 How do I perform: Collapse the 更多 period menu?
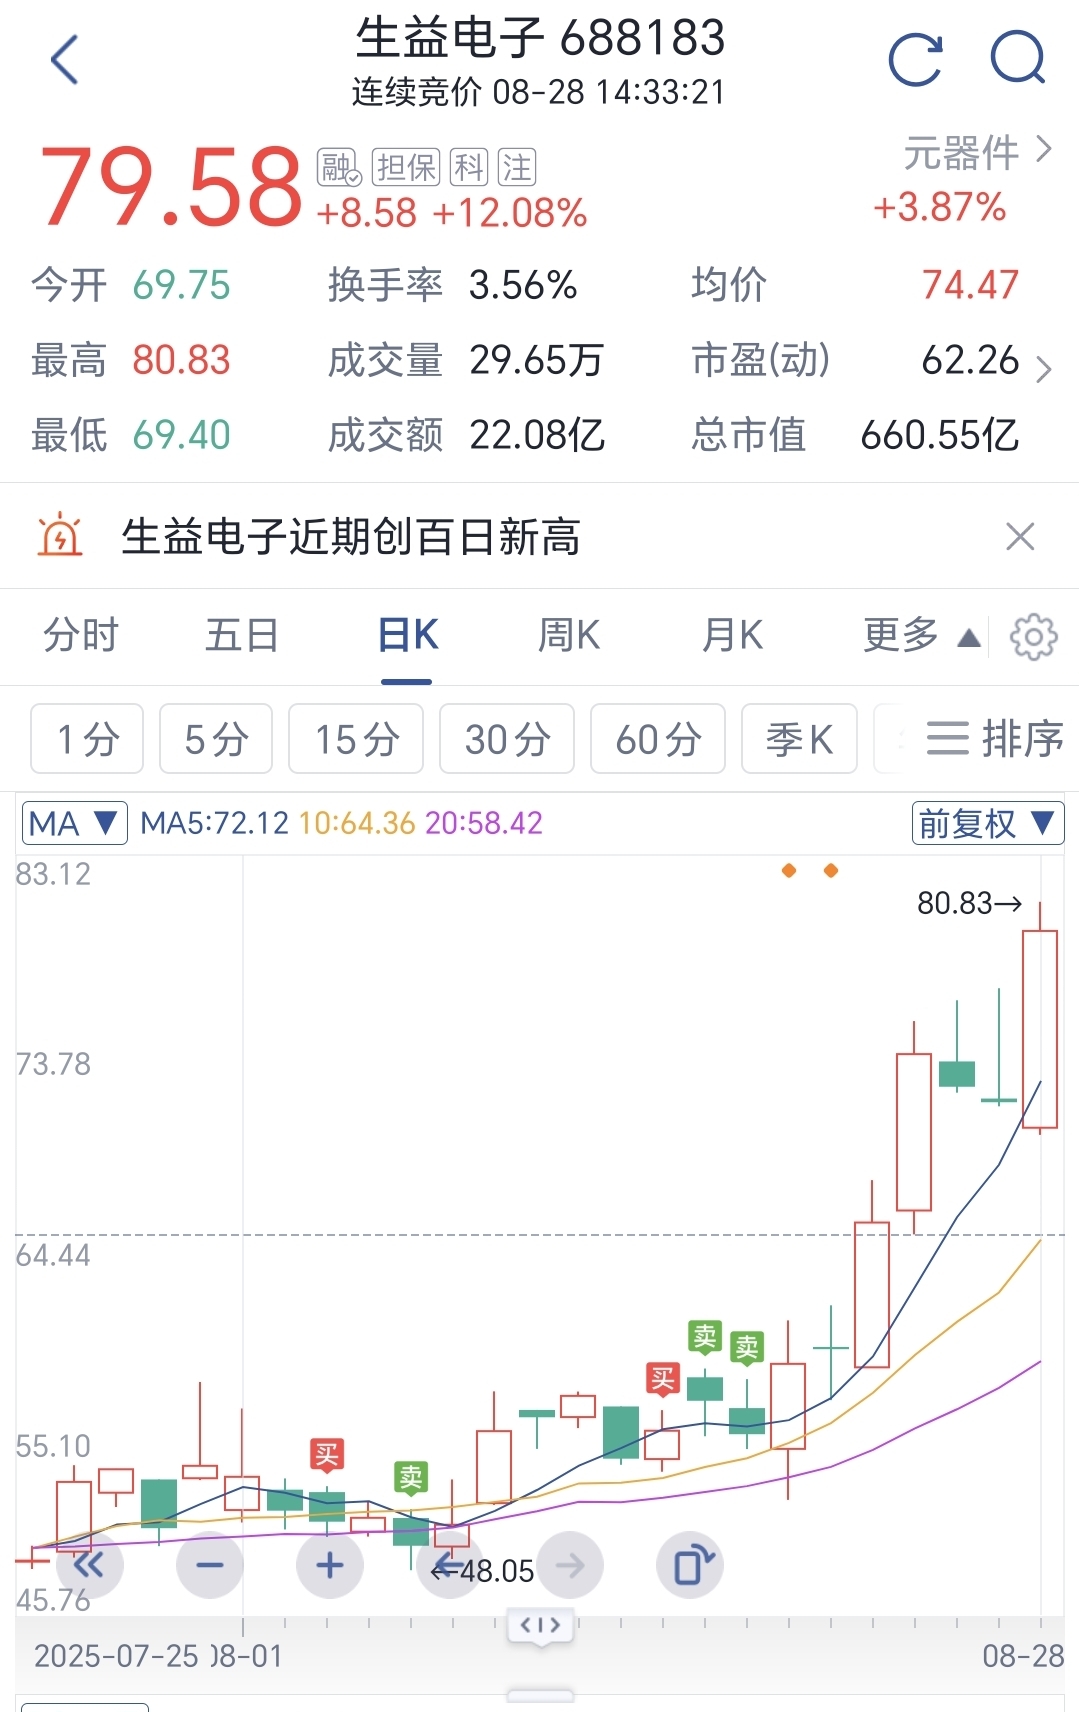click(921, 636)
